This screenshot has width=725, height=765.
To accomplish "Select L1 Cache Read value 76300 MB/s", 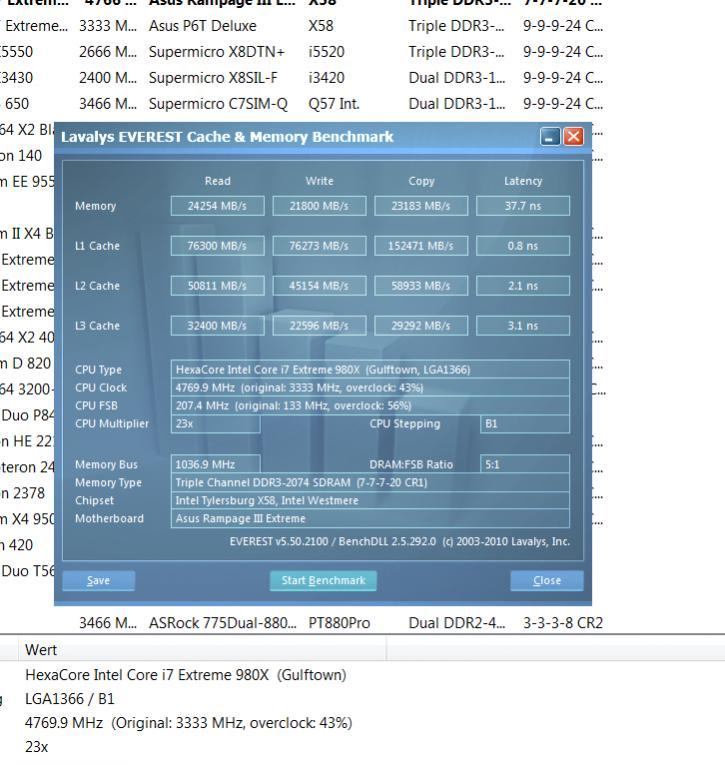I will 218,246.
